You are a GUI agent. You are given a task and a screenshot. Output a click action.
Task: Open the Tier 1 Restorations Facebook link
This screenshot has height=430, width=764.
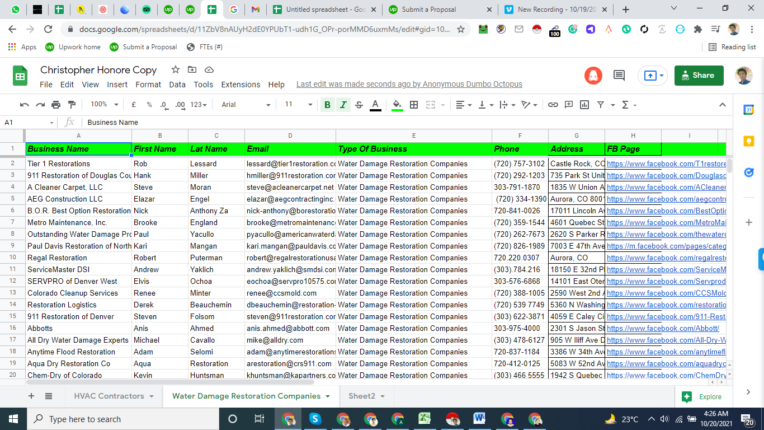pyautogui.click(x=666, y=164)
